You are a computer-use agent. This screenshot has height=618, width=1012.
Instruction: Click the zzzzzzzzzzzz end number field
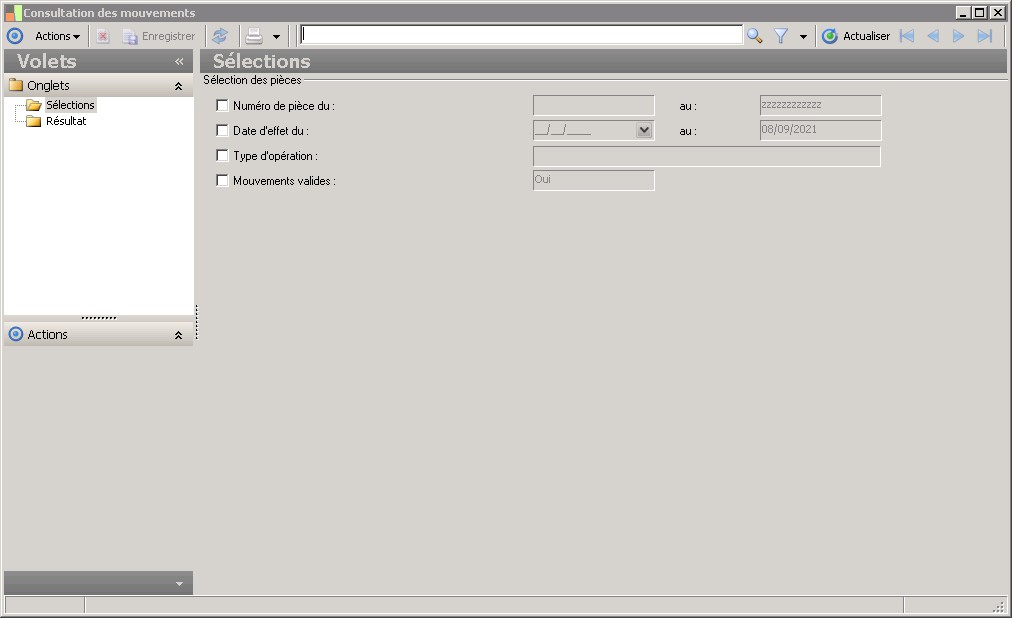[x=820, y=105]
